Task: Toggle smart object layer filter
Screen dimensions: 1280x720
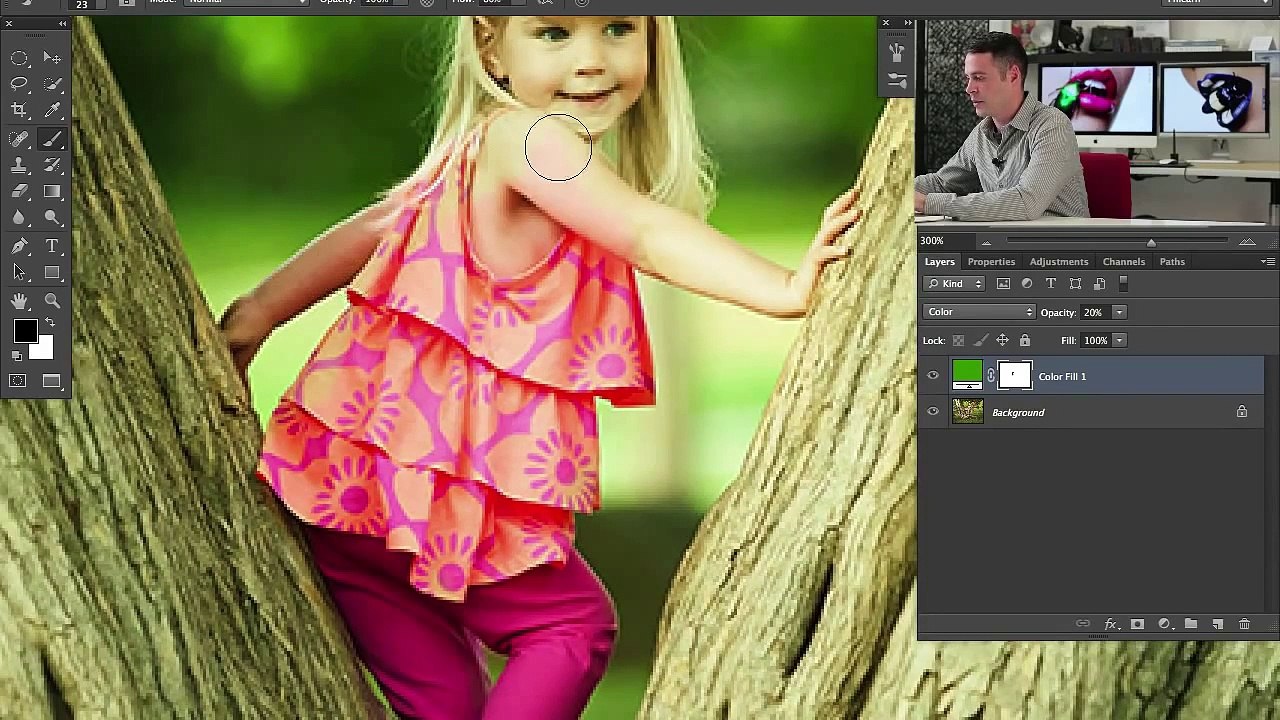Action: click(1099, 284)
